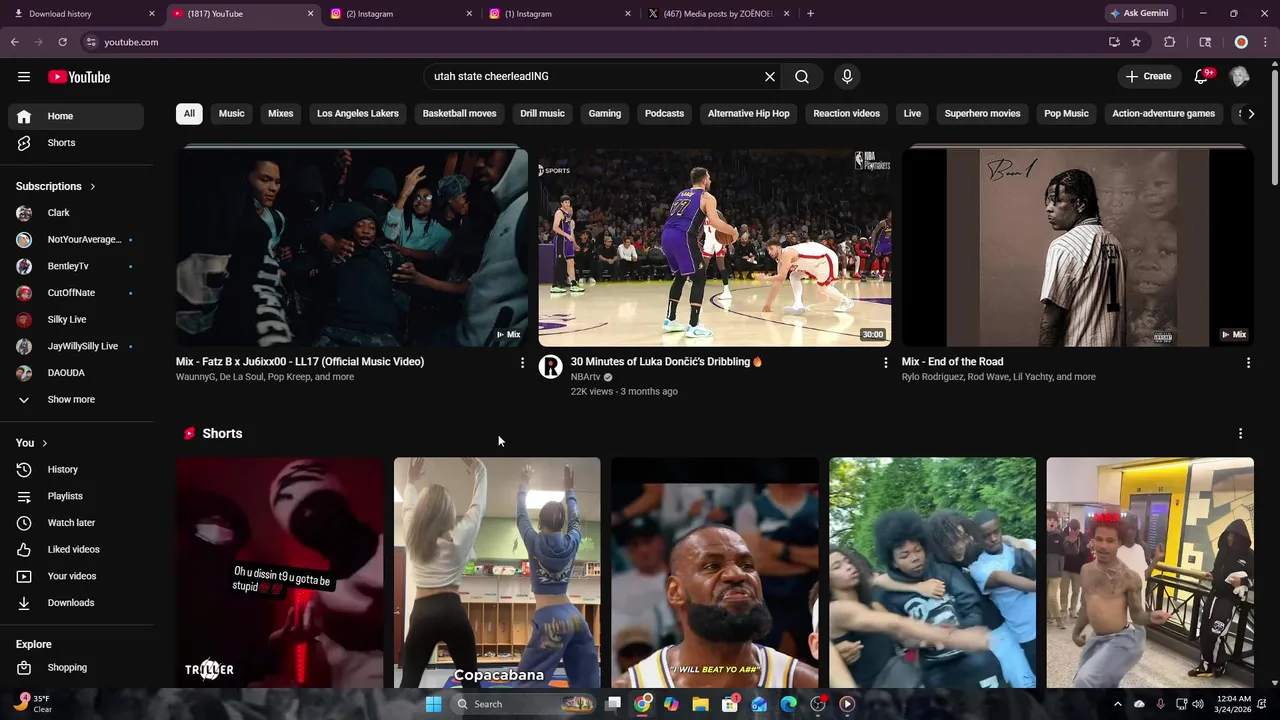Open the notifications bell
The image size is (1280, 720).
click(x=1202, y=76)
